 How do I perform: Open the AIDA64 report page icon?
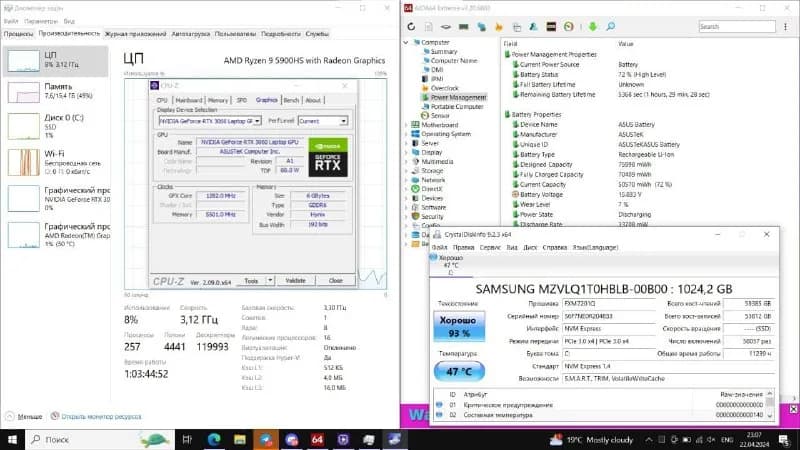click(429, 27)
